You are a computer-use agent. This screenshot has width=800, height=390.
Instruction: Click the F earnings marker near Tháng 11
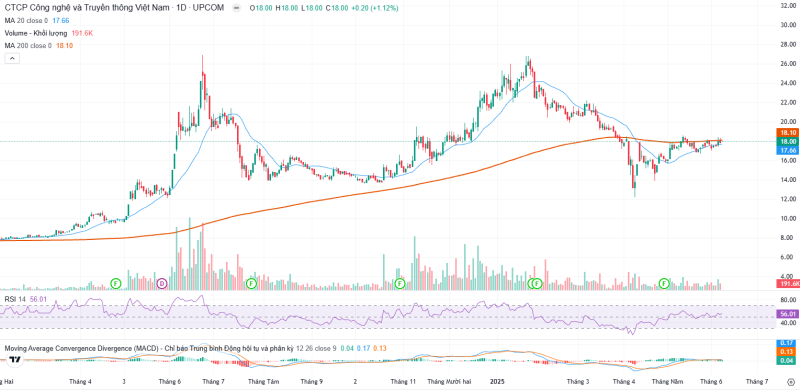click(x=399, y=283)
